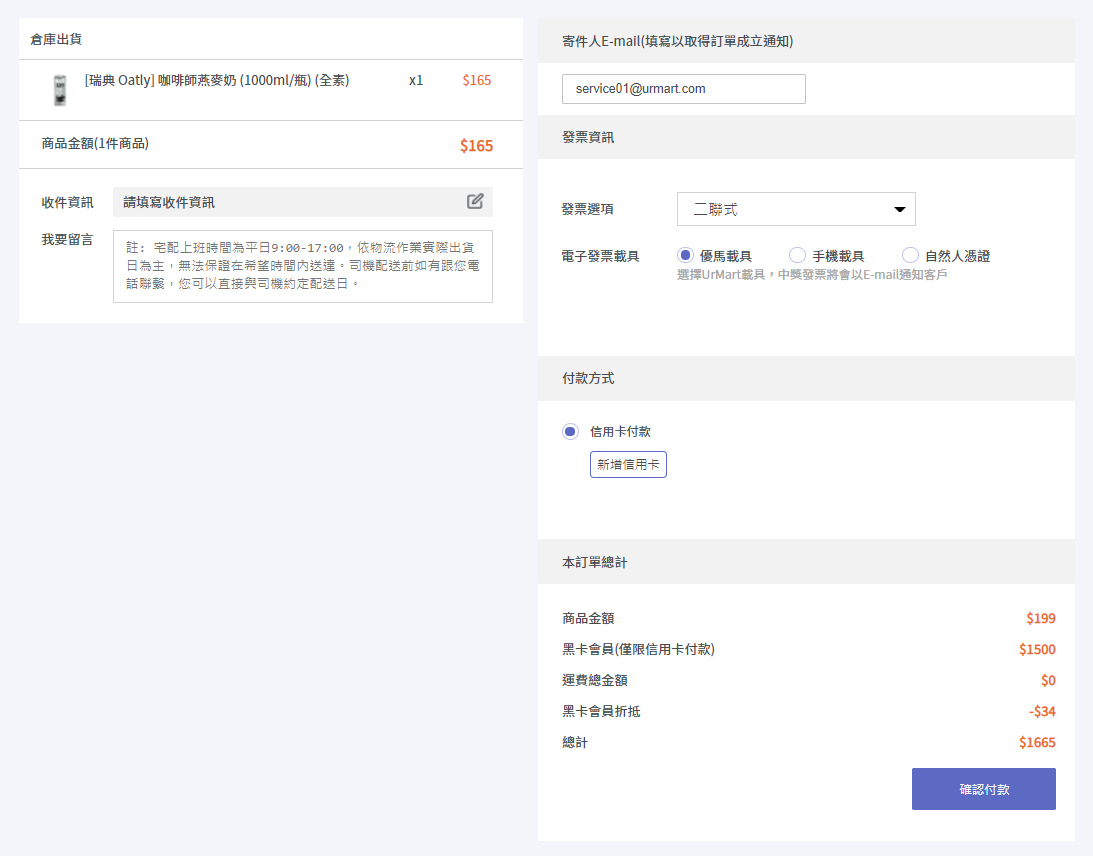Click the edit icon for recipient info
Screen dimensions: 1093x856
pos(475,201)
